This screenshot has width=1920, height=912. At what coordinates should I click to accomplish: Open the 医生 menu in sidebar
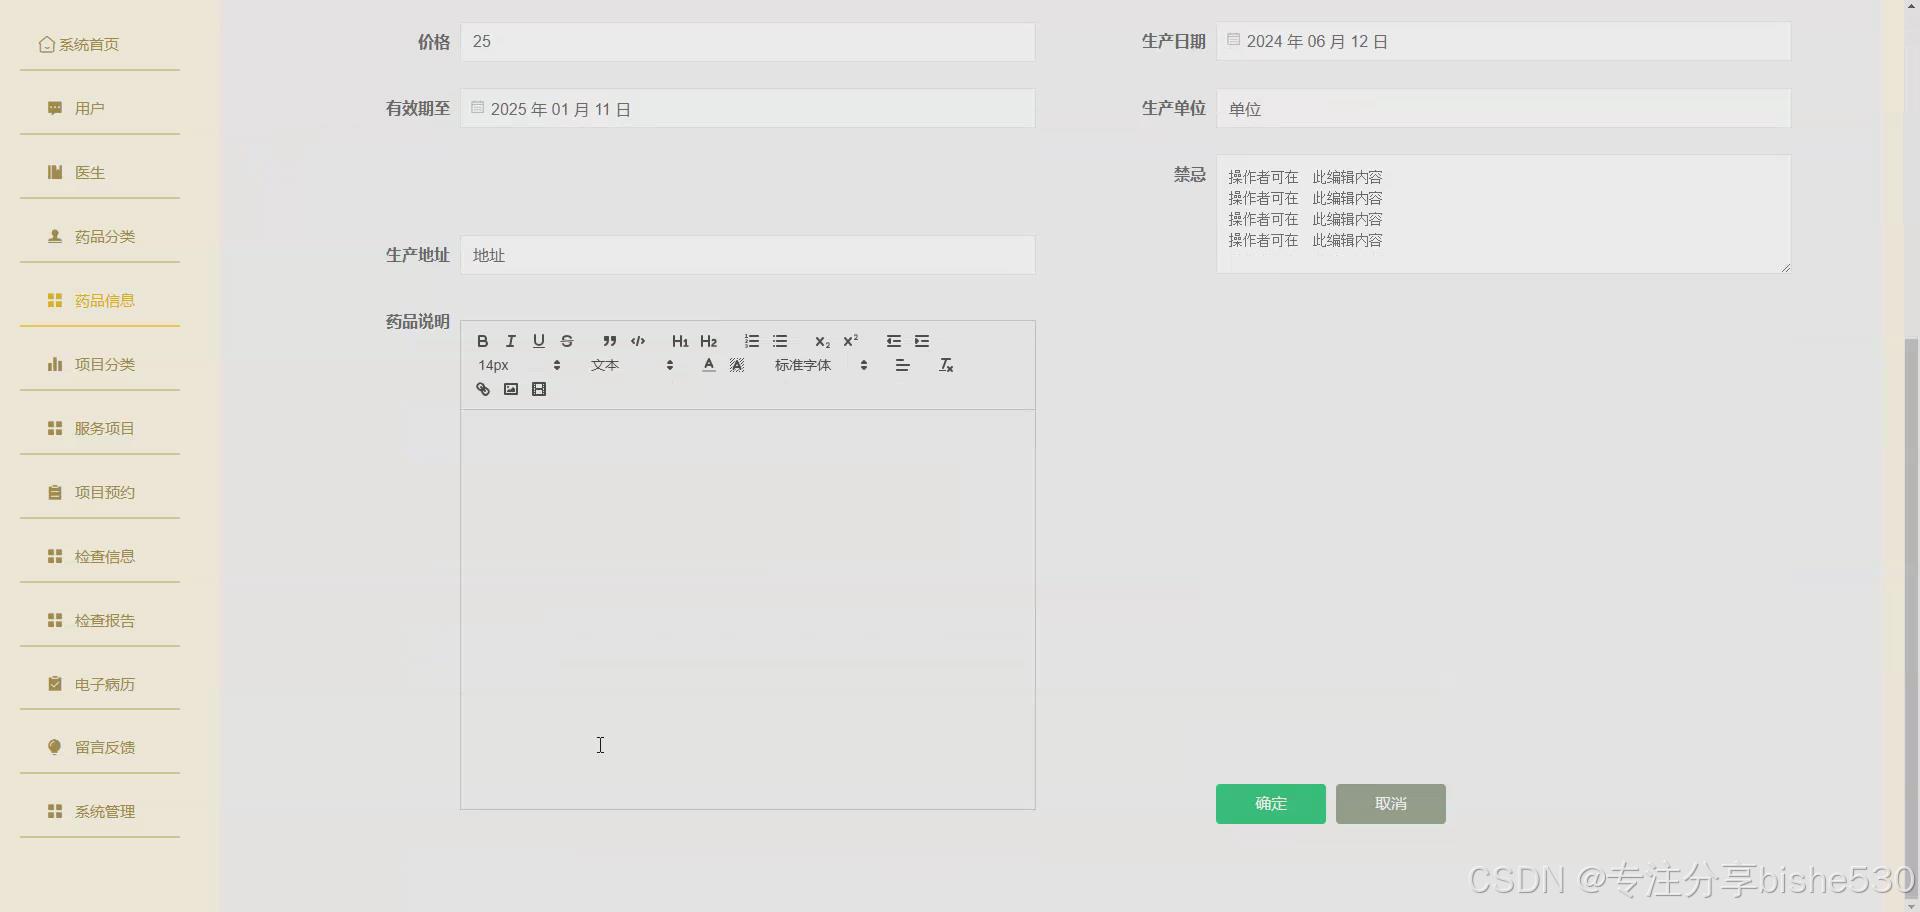pyautogui.click(x=100, y=172)
